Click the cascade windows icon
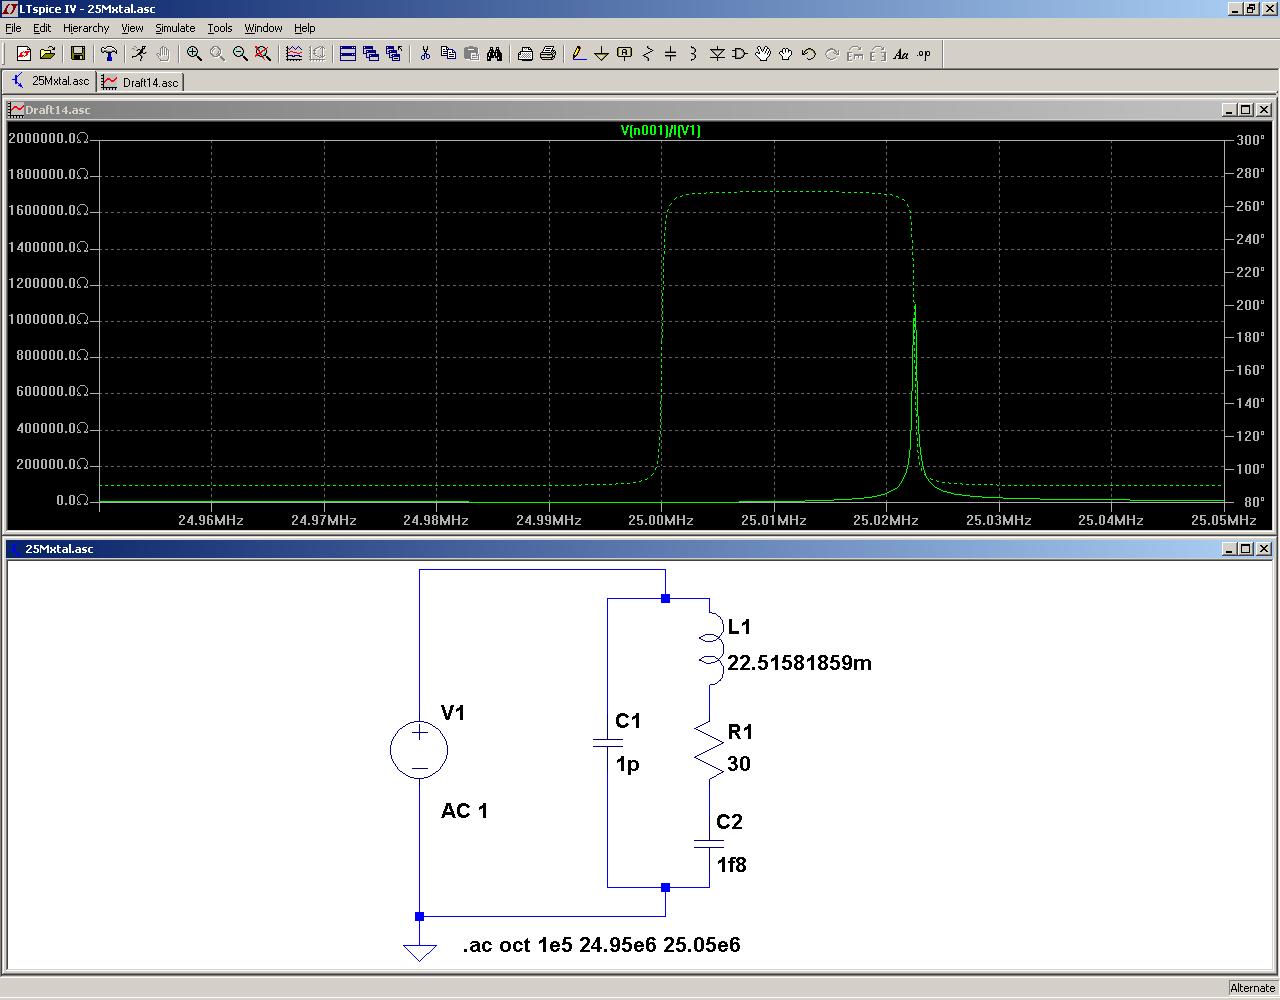The width and height of the screenshot is (1280, 1000). pyautogui.click(x=371, y=54)
